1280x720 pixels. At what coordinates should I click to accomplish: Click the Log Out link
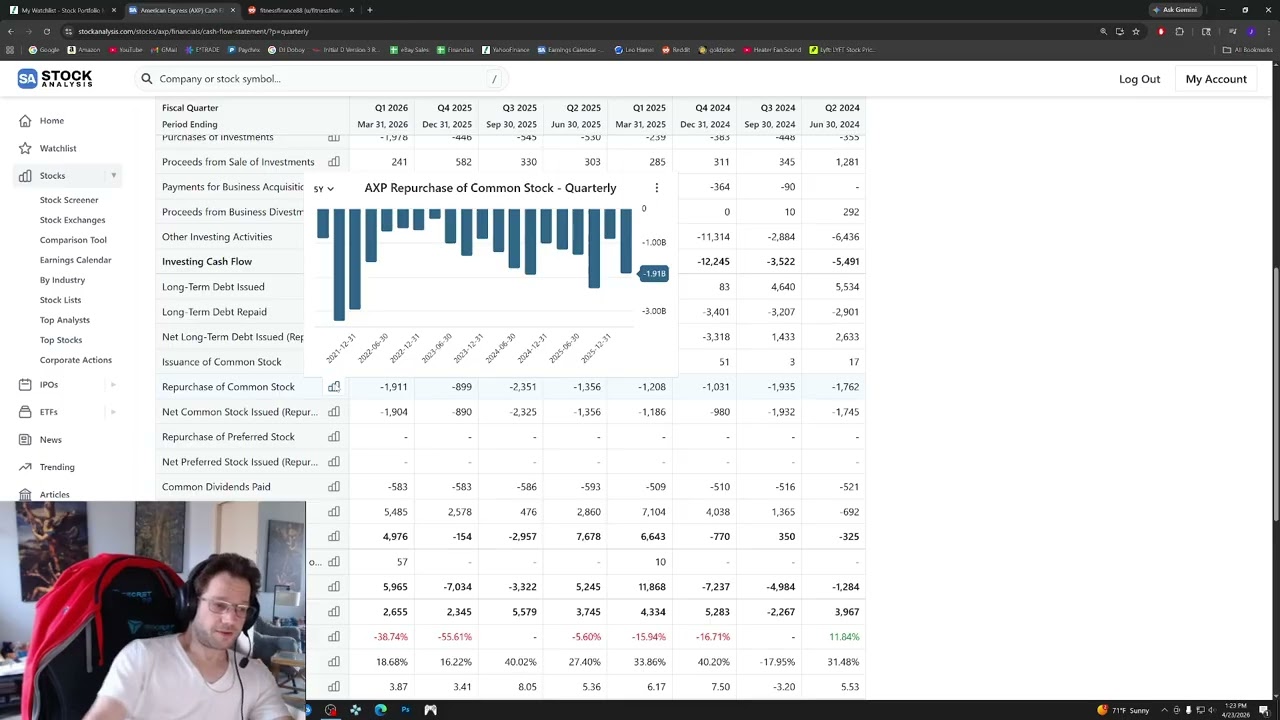coord(1139,79)
